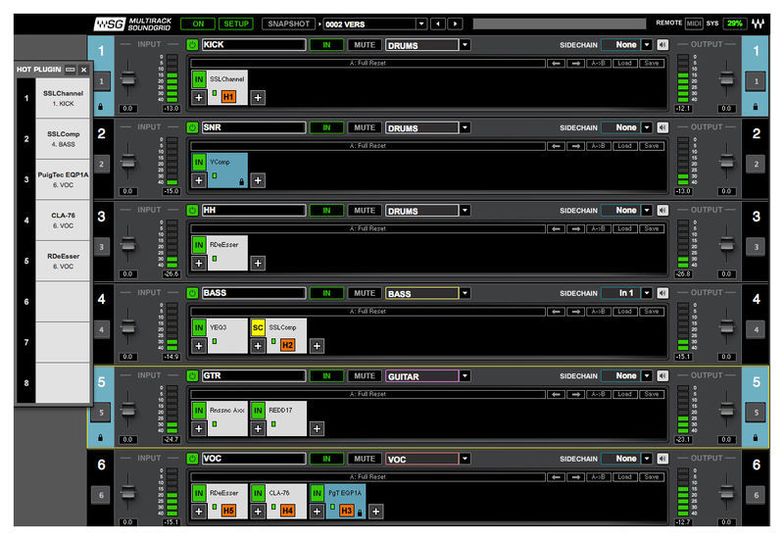Click the SC sidechain icon on SSLComp
This screenshot has height=540, width=784.
pyautogui.click(x=257, y=327)
